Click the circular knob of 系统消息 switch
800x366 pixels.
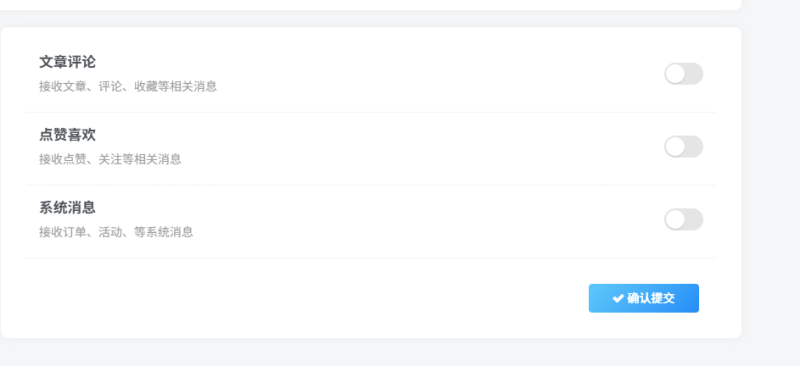tap(675, 219)
